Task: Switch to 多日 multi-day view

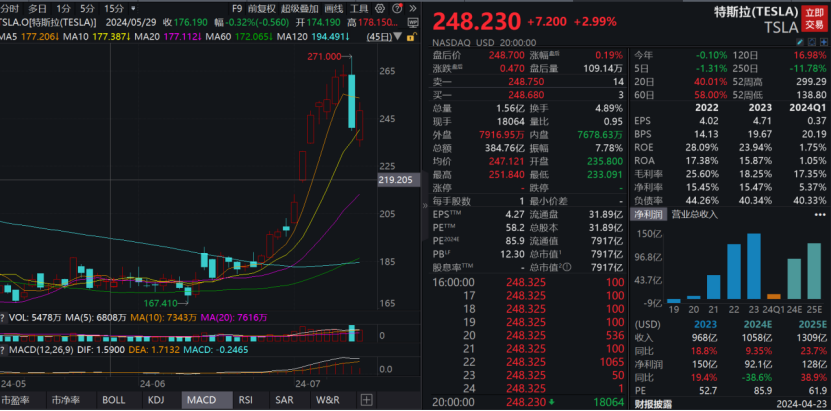Action: pos(37,8)
